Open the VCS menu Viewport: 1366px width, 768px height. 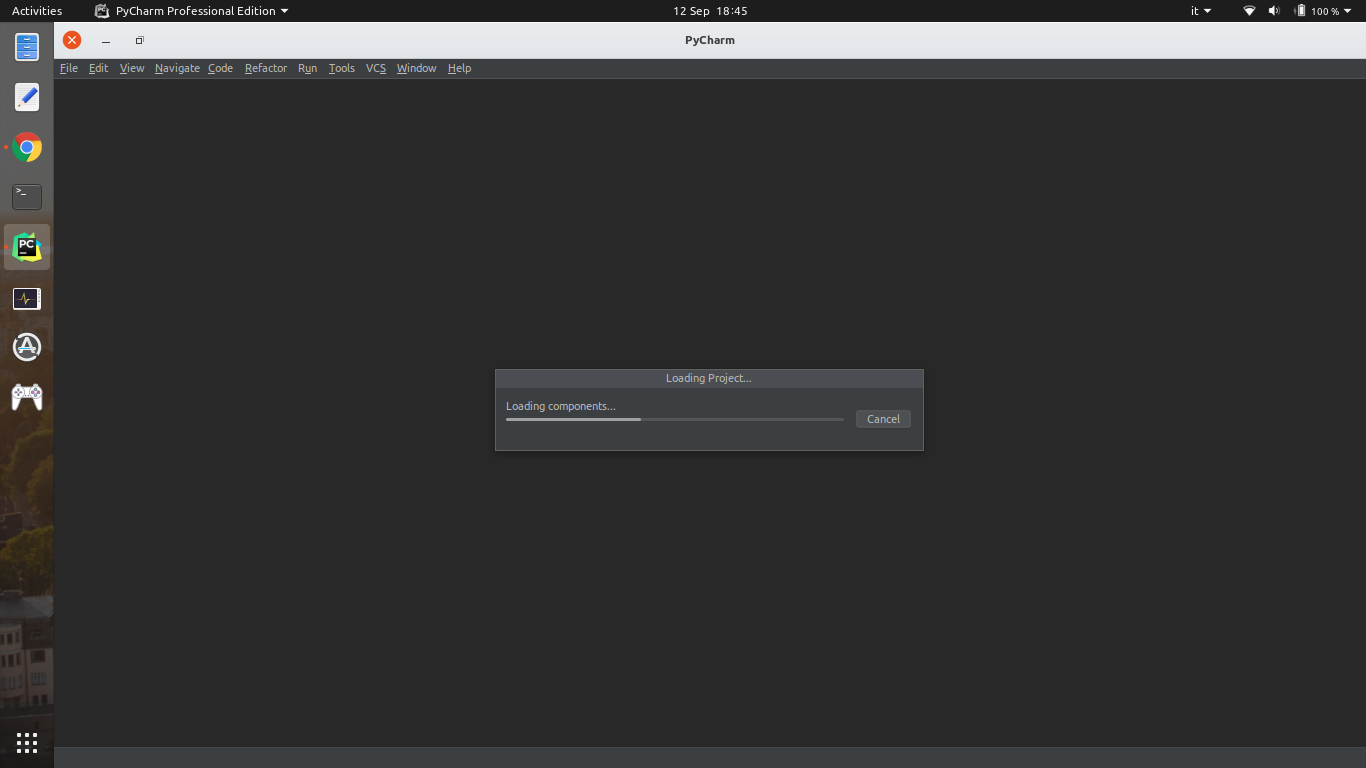(x=375, y=68)
